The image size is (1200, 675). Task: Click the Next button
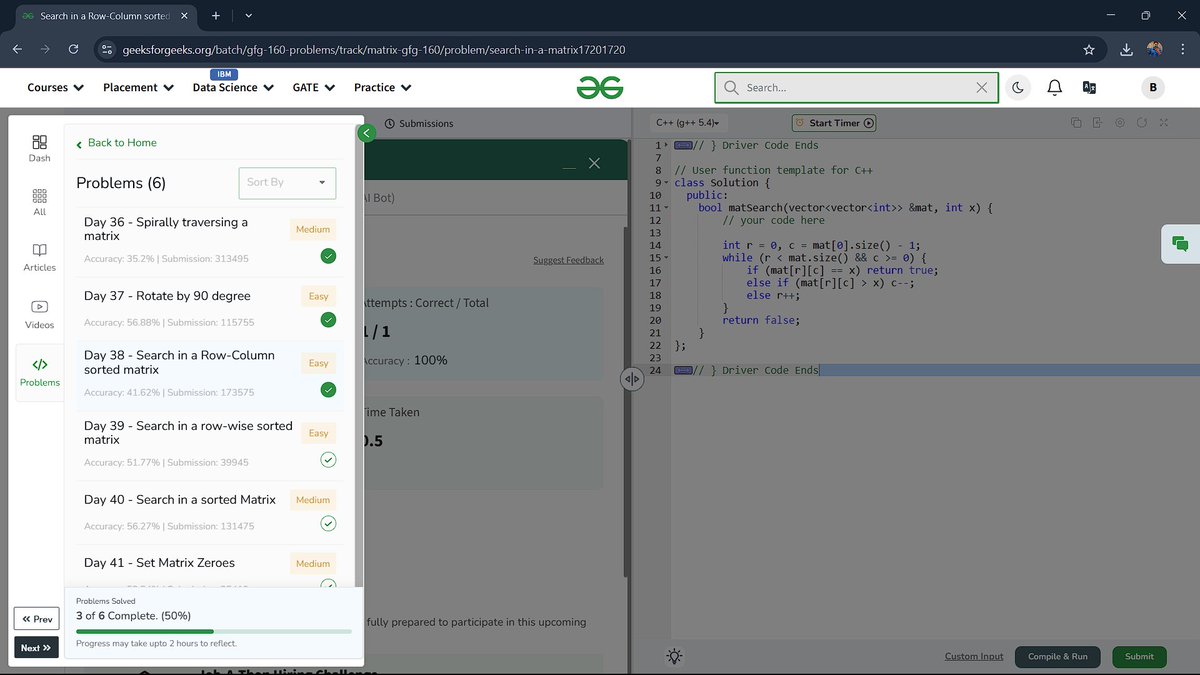pos(37,647)
